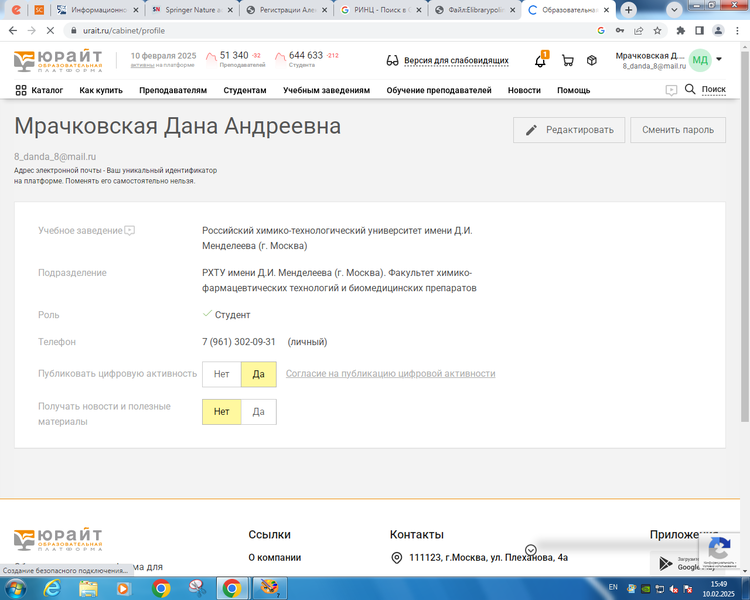Set digital activity publishing to Нет
Screen dimensions: 750x600
pos(221,374)
